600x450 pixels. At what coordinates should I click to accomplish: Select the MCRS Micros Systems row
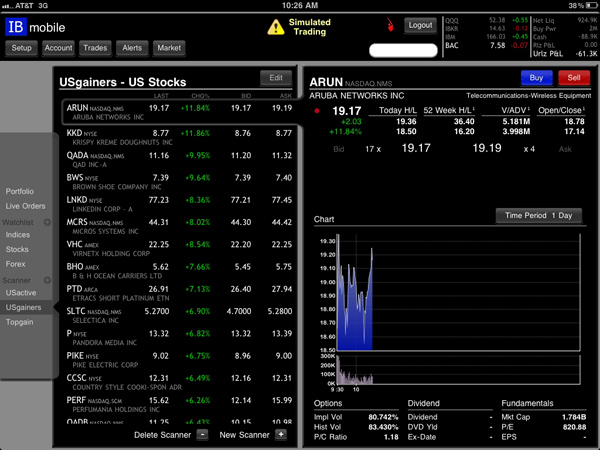(x=179, y=226)
